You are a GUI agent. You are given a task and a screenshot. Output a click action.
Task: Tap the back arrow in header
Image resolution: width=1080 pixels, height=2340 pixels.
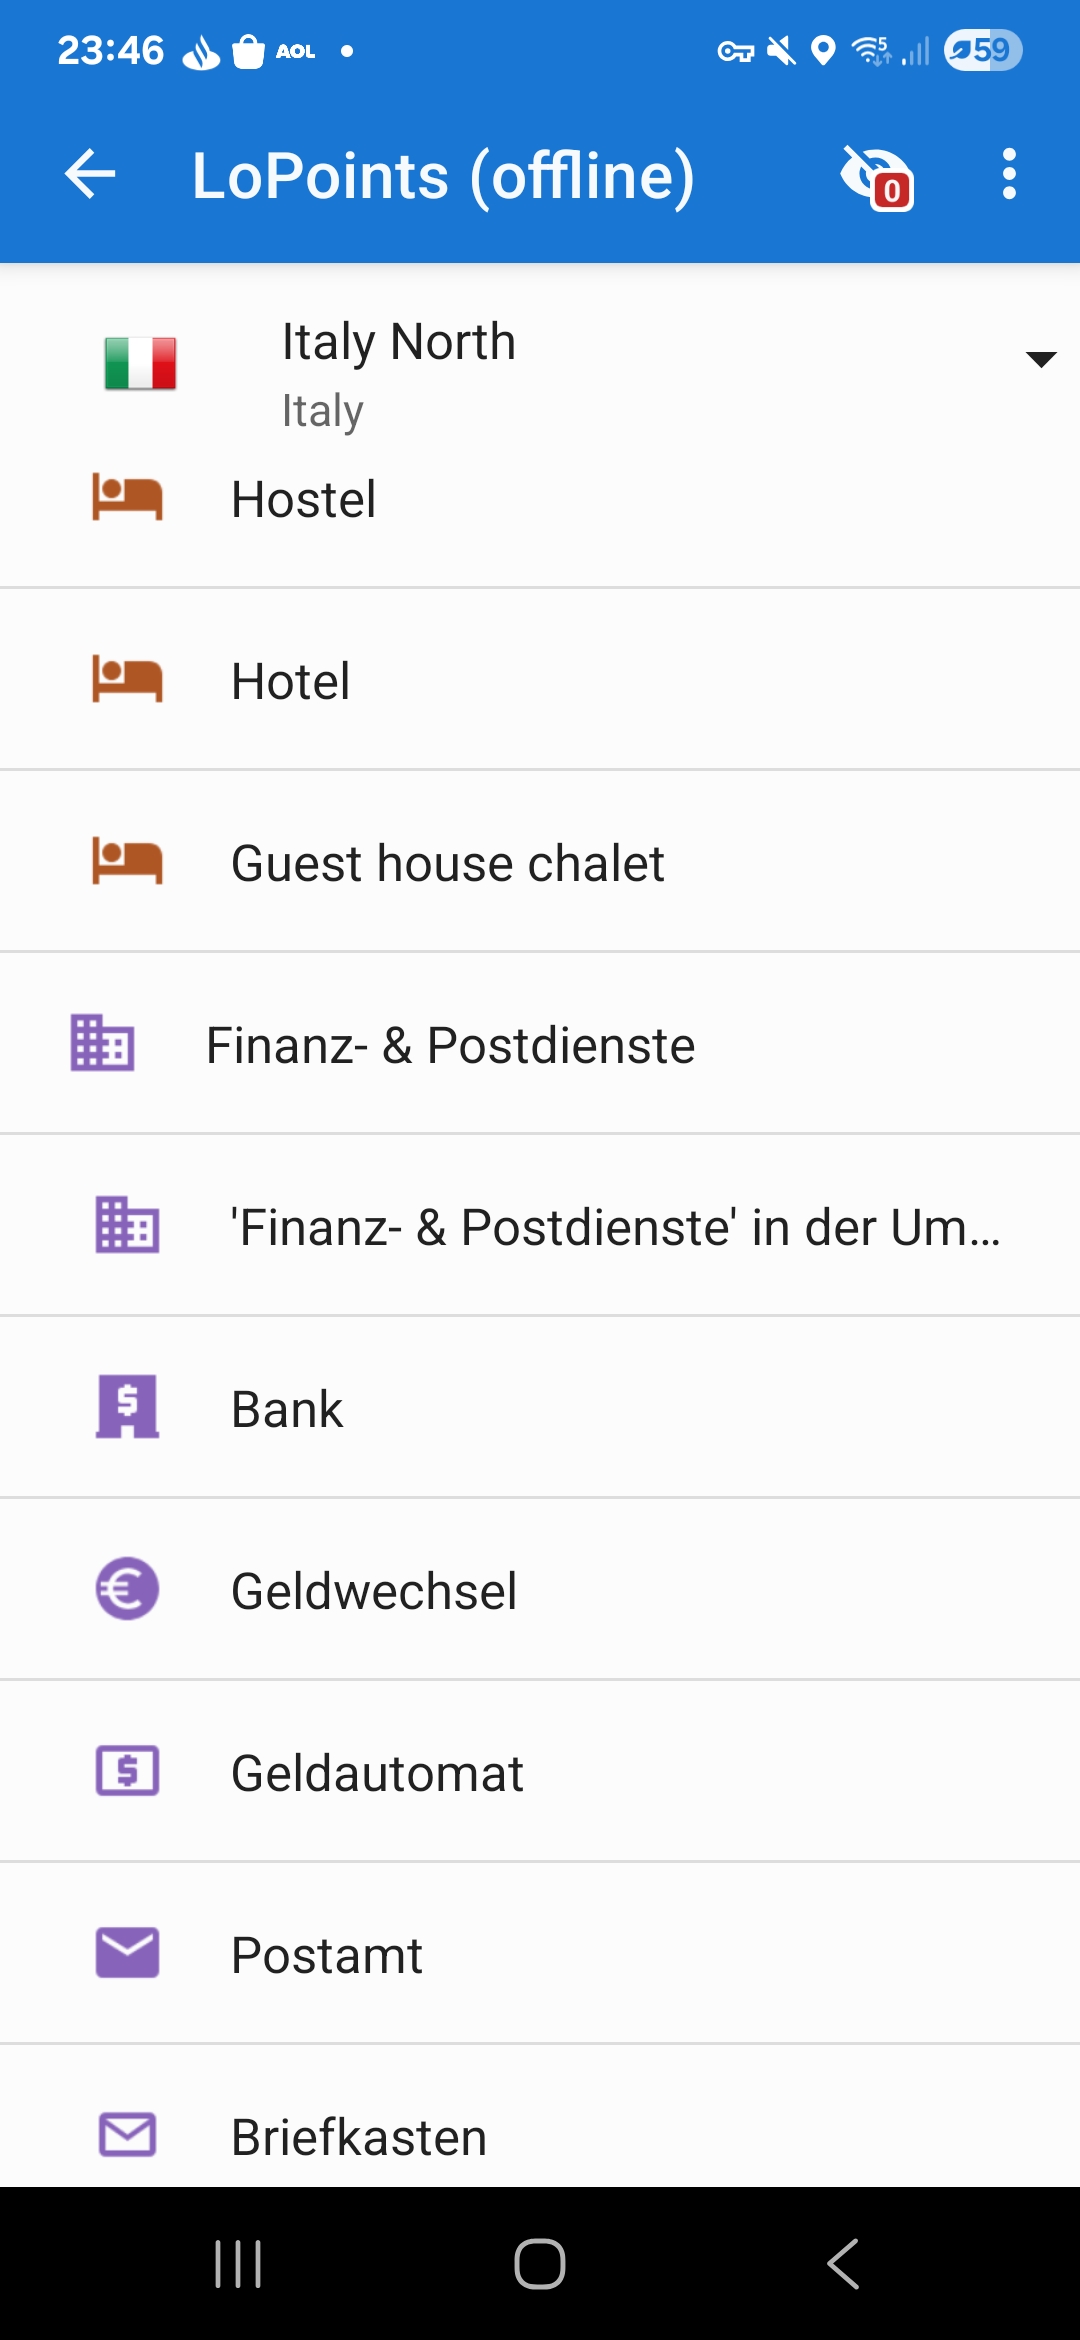point(90,175)
